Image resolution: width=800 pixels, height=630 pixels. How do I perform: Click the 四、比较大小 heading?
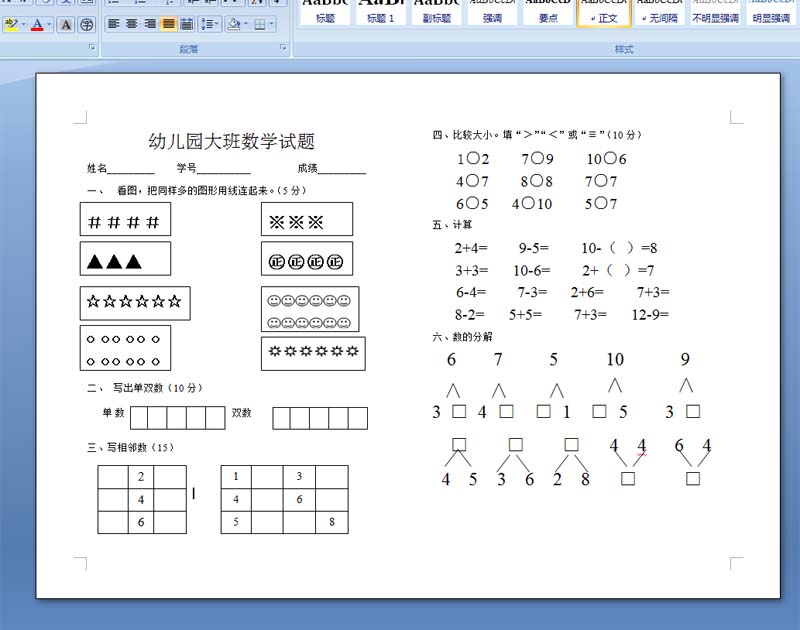coord(537,135)
